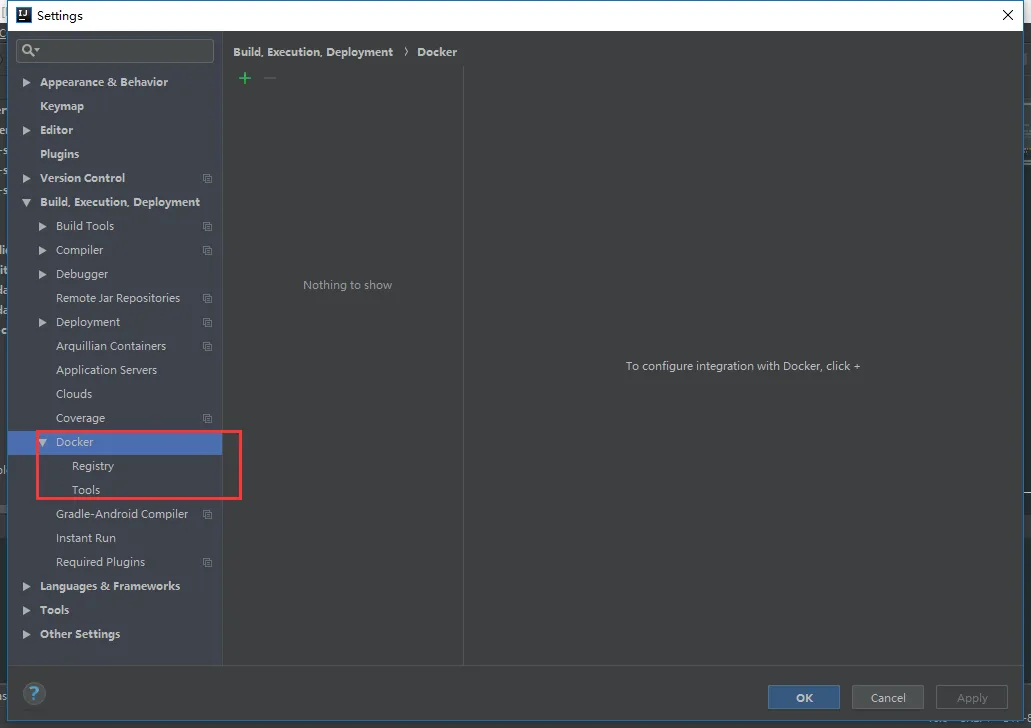
Task: Click the search magnifier icon
Action: 30,51
